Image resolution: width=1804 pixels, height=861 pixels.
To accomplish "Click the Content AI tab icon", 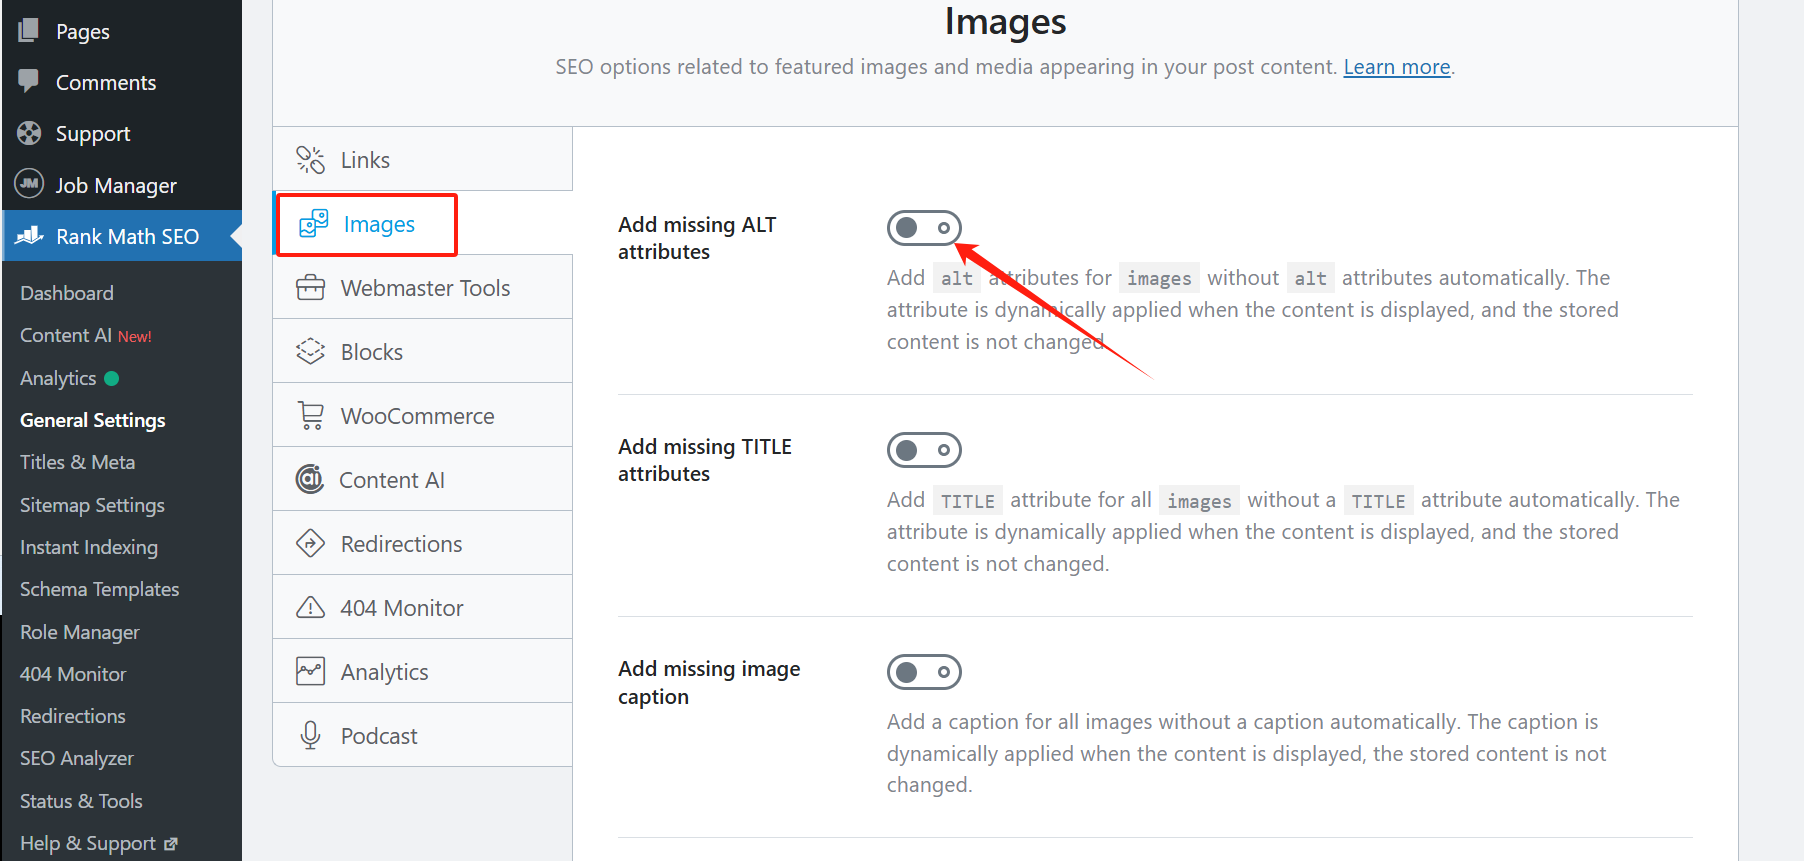I will click(x=310, y=480).
